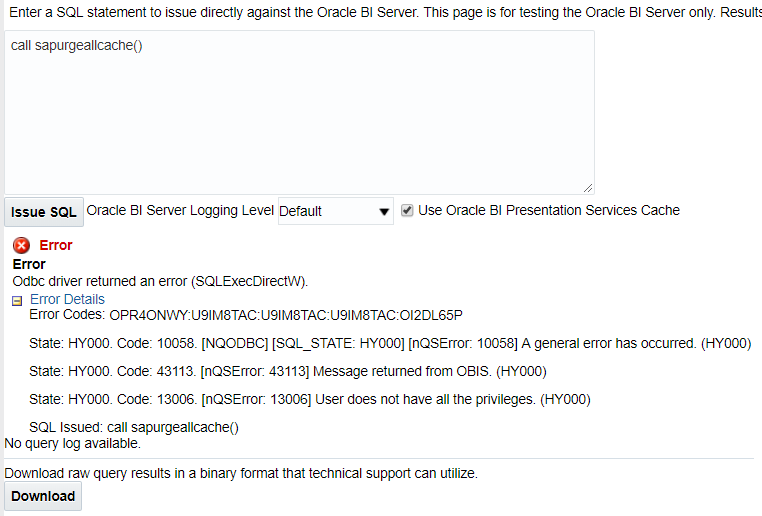This screenshot has height=516, width=762.
Task: Open the Logging Level dropdown arrow
Action: (x=384, y=211)
